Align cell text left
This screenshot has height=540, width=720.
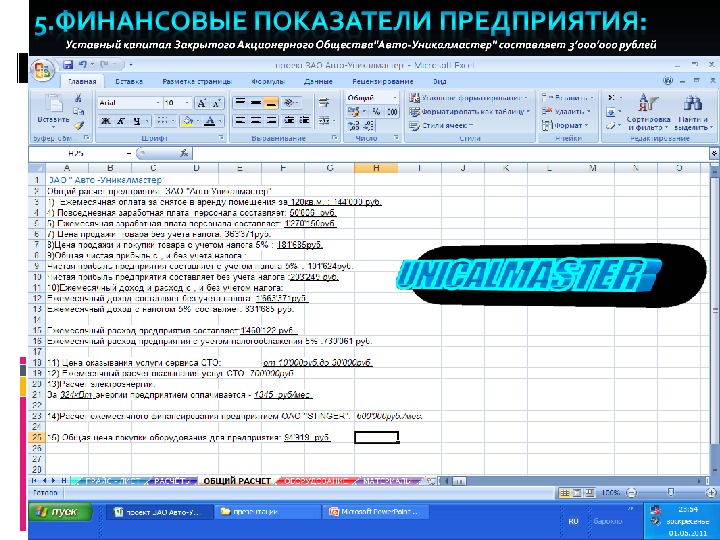(240, 120)
